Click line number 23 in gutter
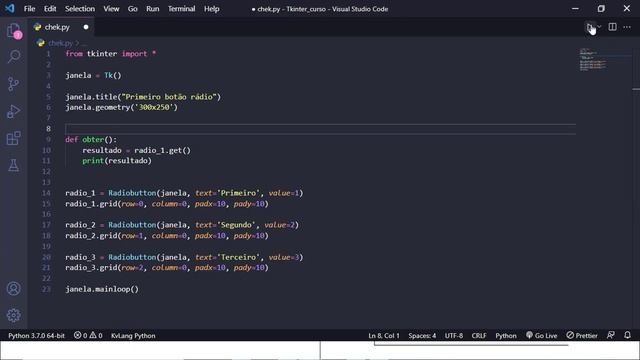Image resolution: width=640 pixels, height=360 pixels. click(x=47, y=289)
